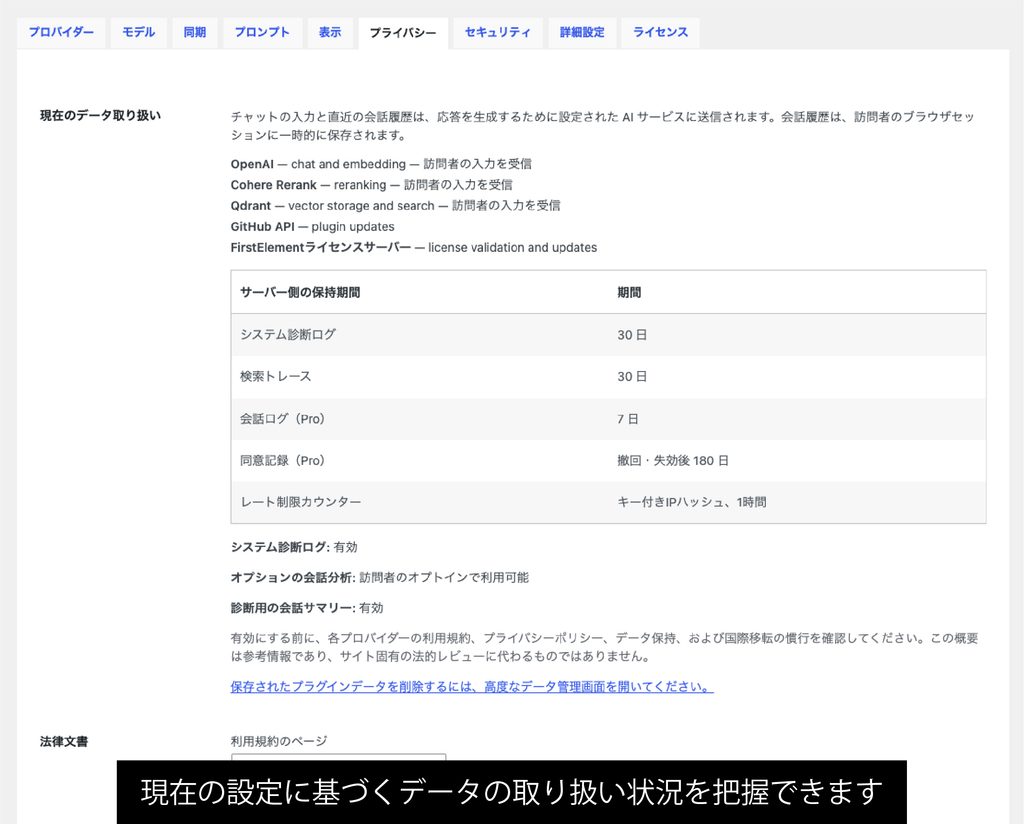Open the プロバイダー tab
The width and height of the screenshot is (1024, 824).
point(61,32)
